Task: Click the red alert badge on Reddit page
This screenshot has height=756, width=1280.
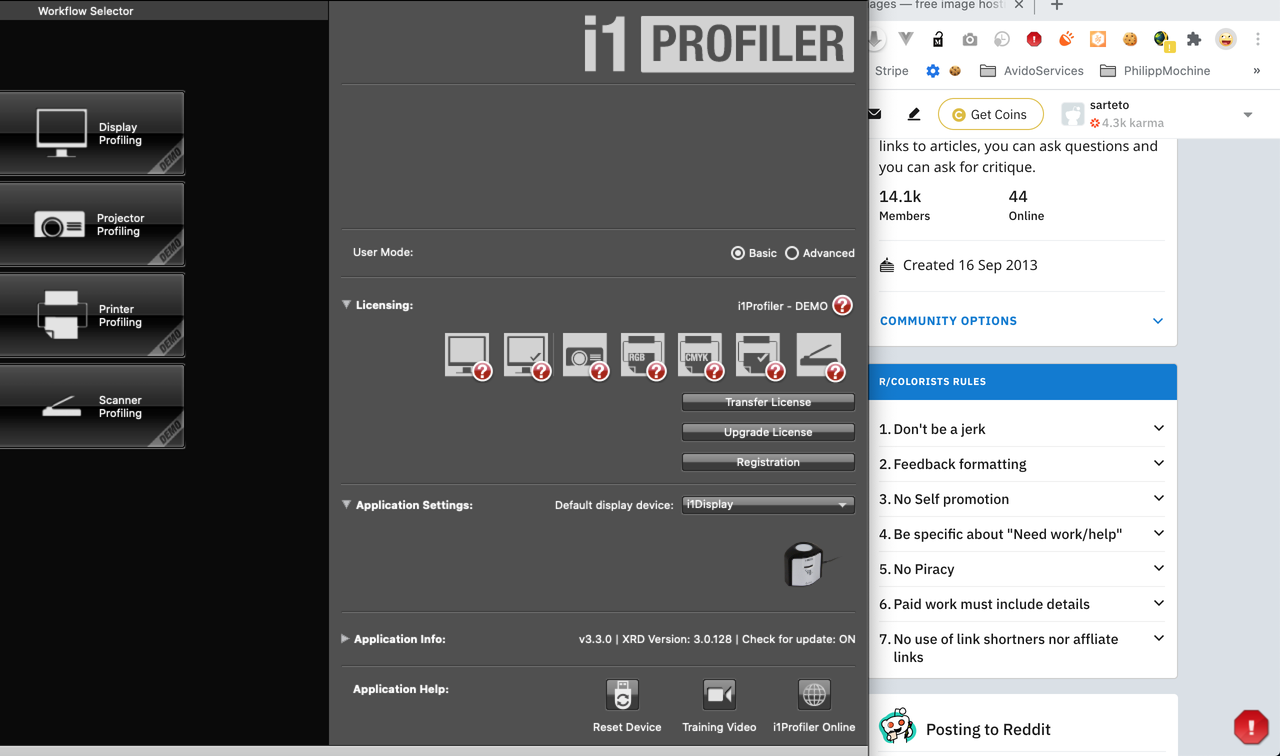Action: pos(1251,727)
